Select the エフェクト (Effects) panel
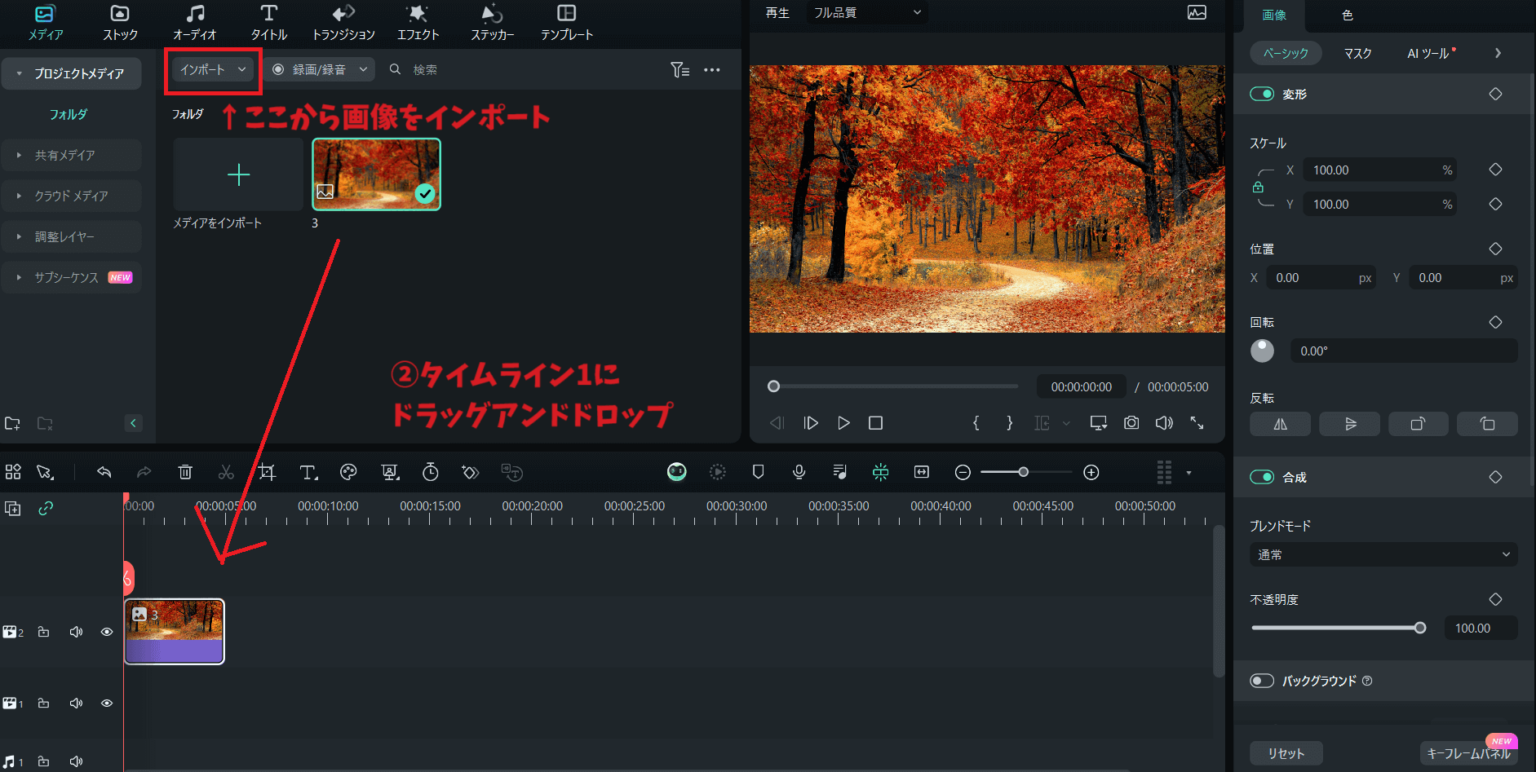Viewport: 1536px width, 772px height. tap(417, 22)
